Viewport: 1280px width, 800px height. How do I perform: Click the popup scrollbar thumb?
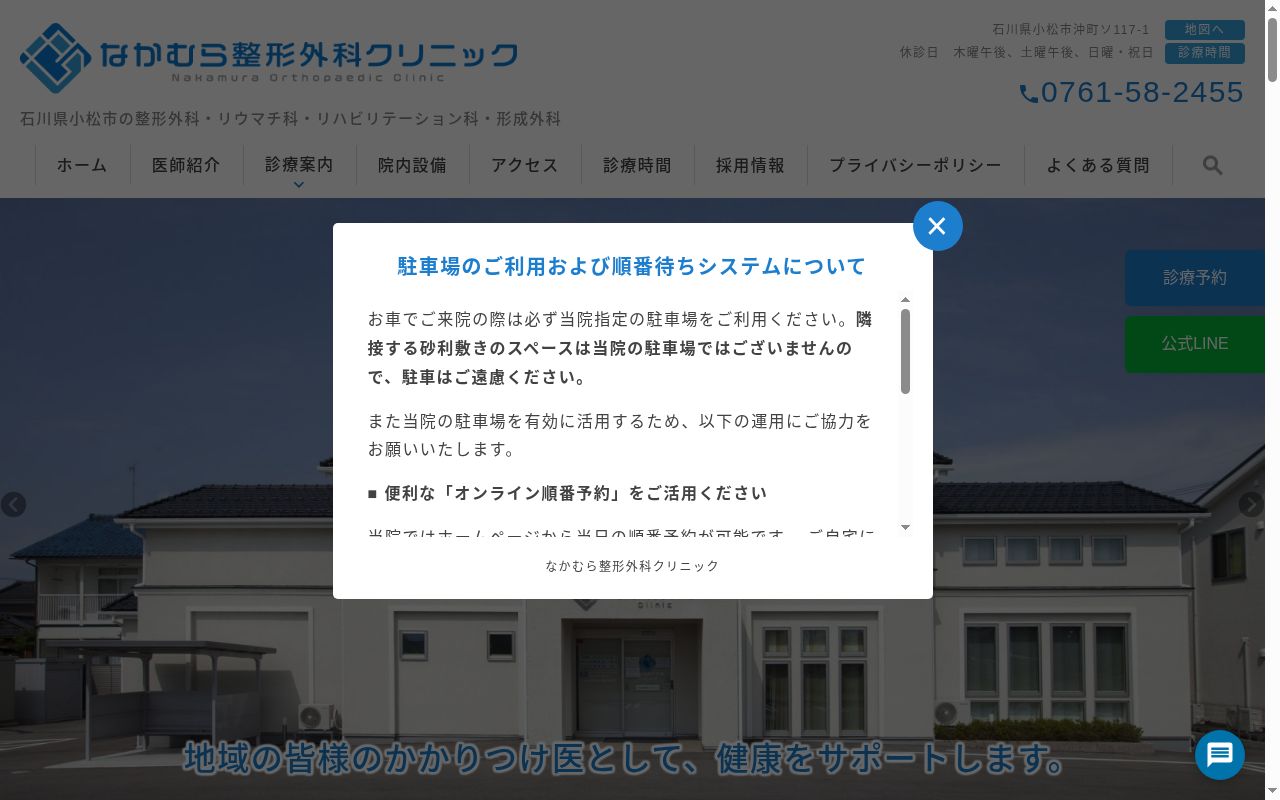[x=905, y=351]
